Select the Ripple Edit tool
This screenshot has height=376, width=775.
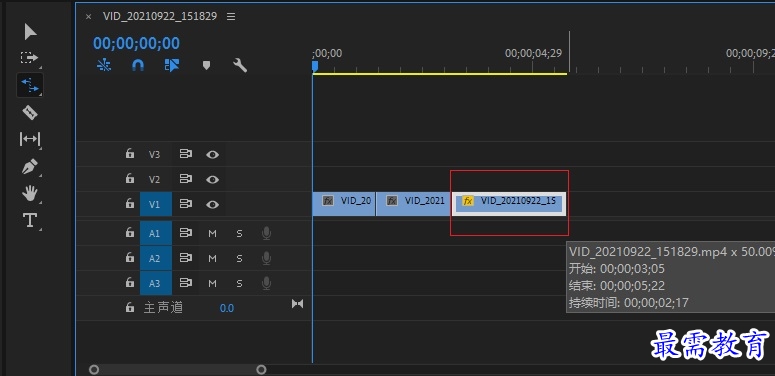pyautogui.click(x=30, y=85)
